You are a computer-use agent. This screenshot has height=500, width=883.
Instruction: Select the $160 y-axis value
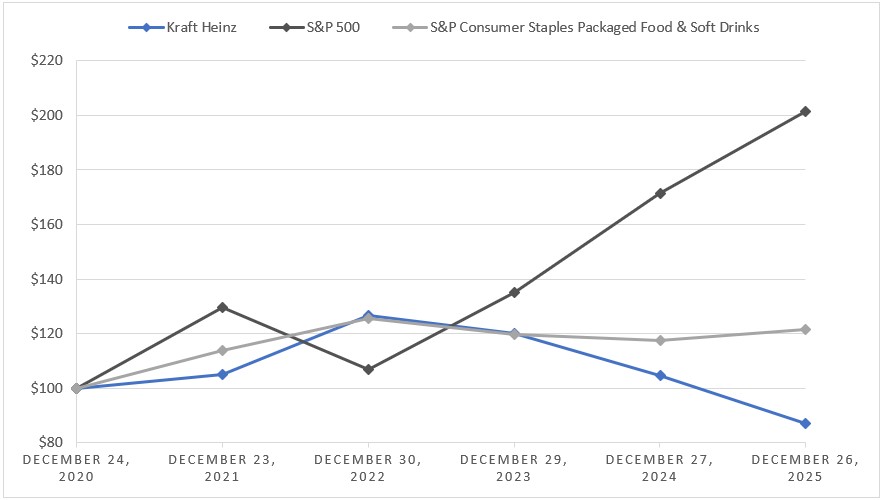[48, 224]
